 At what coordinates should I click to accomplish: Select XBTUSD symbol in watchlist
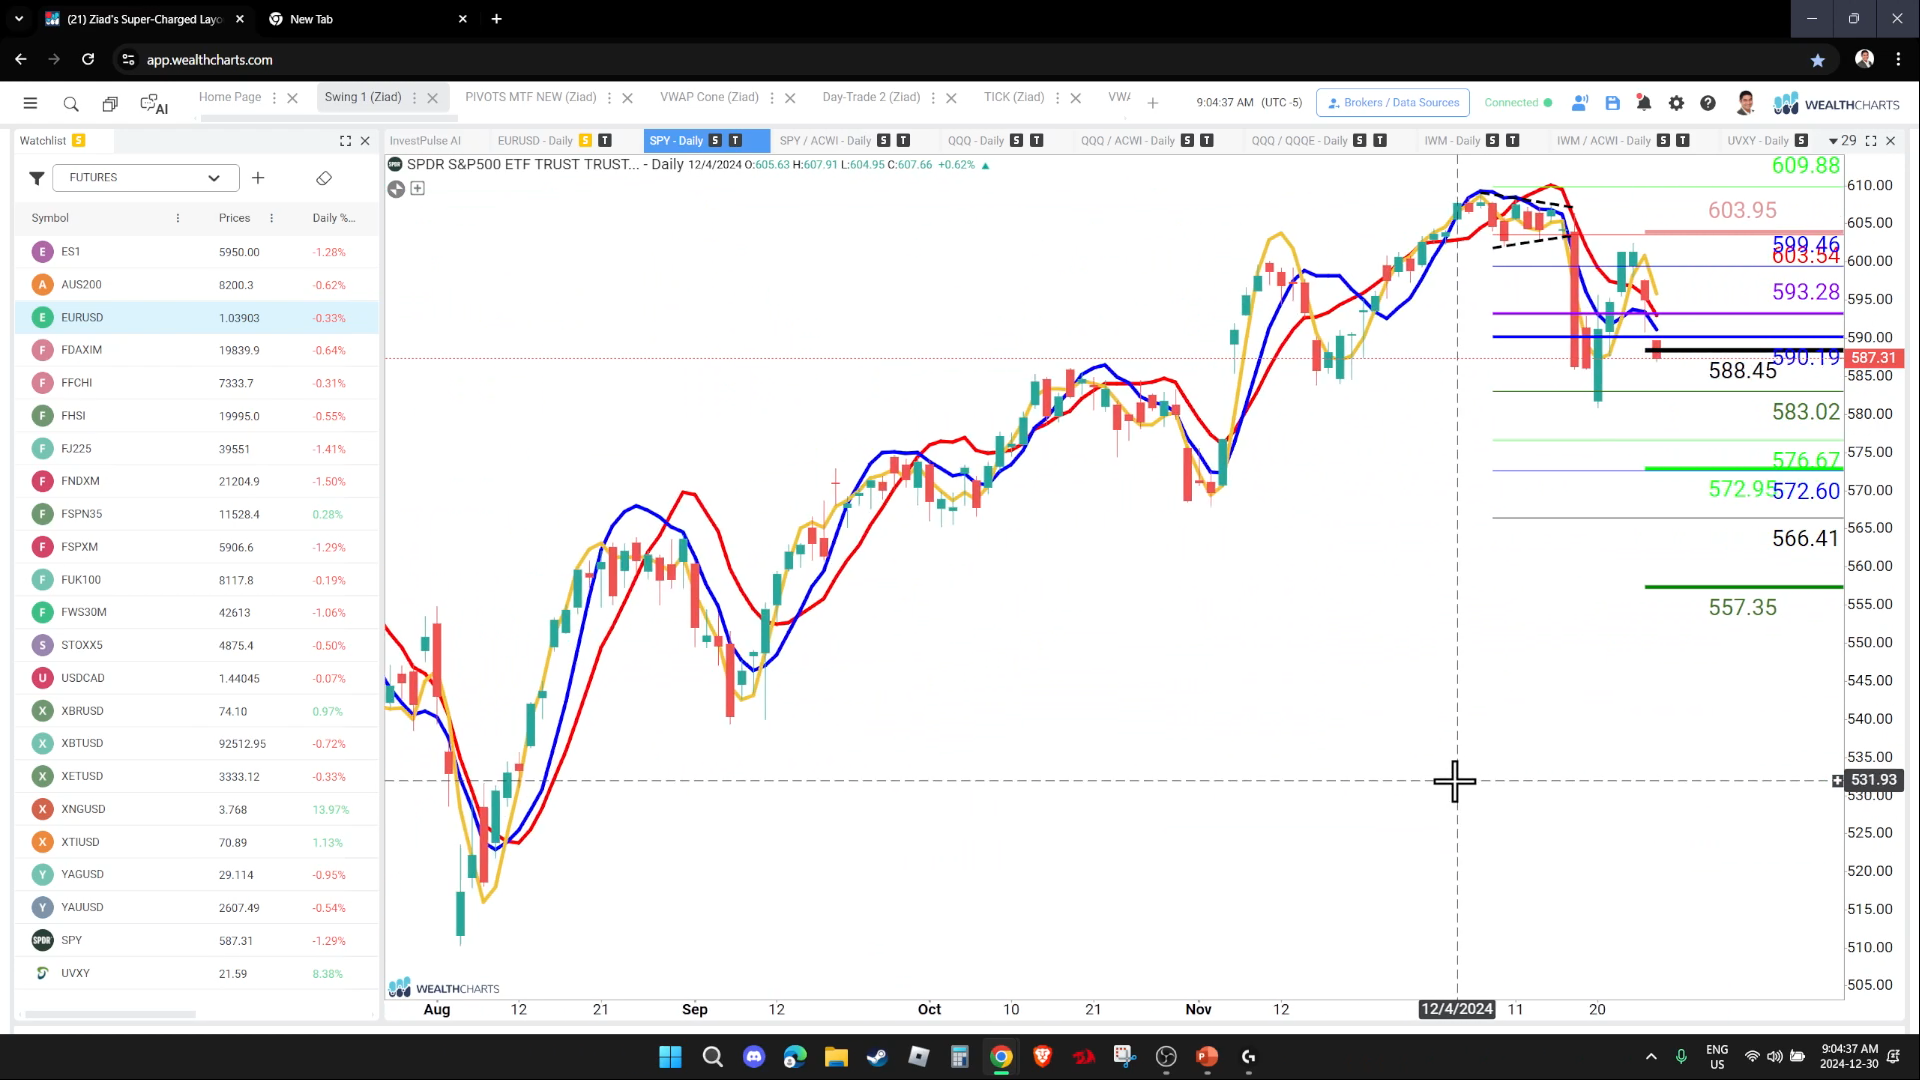[x=82, y=744]
